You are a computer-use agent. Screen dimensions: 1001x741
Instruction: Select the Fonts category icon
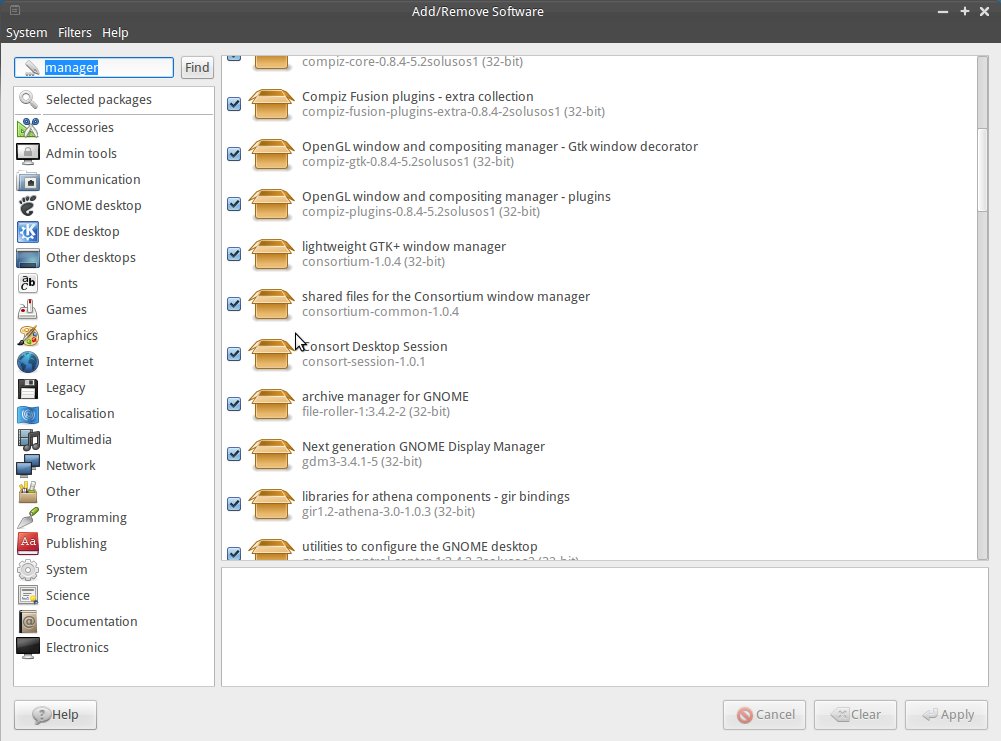pyautogui.click(x=28, y=283)
